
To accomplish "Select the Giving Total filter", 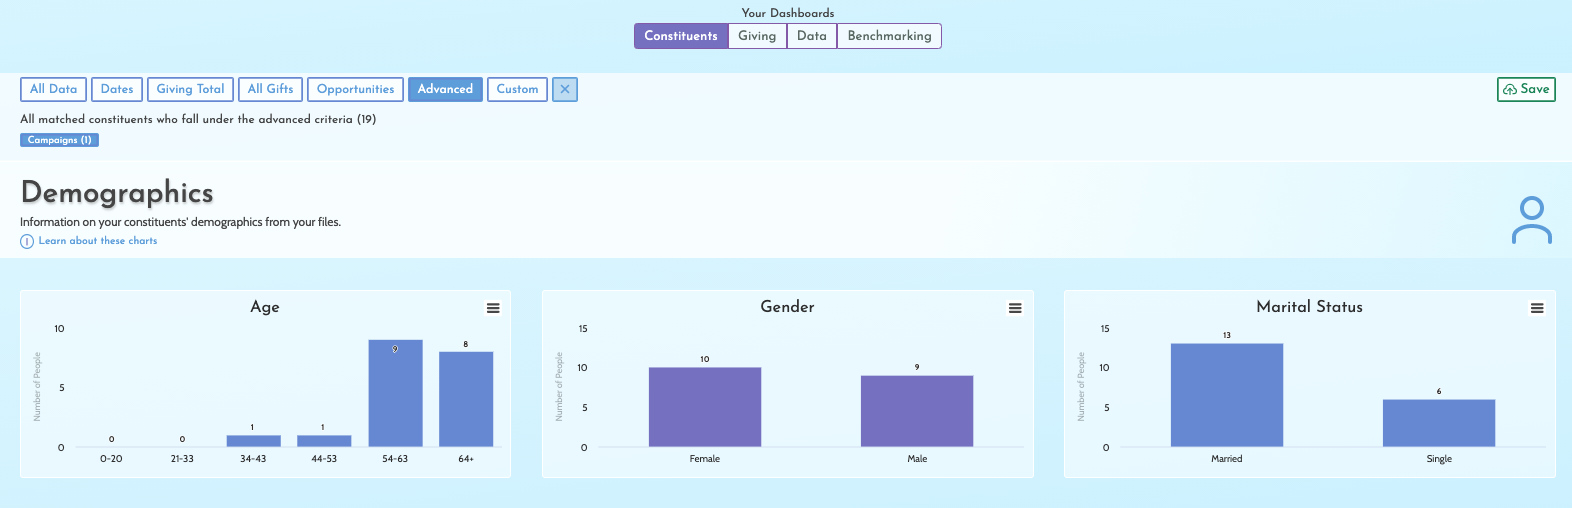I will (190, 89).
